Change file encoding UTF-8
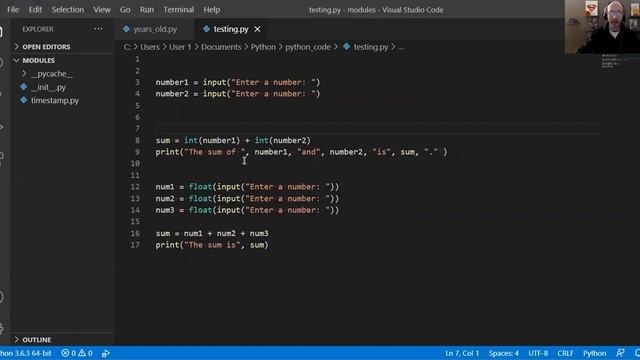The width and height of the screenshot is (640, 360). tap(538, 353)
